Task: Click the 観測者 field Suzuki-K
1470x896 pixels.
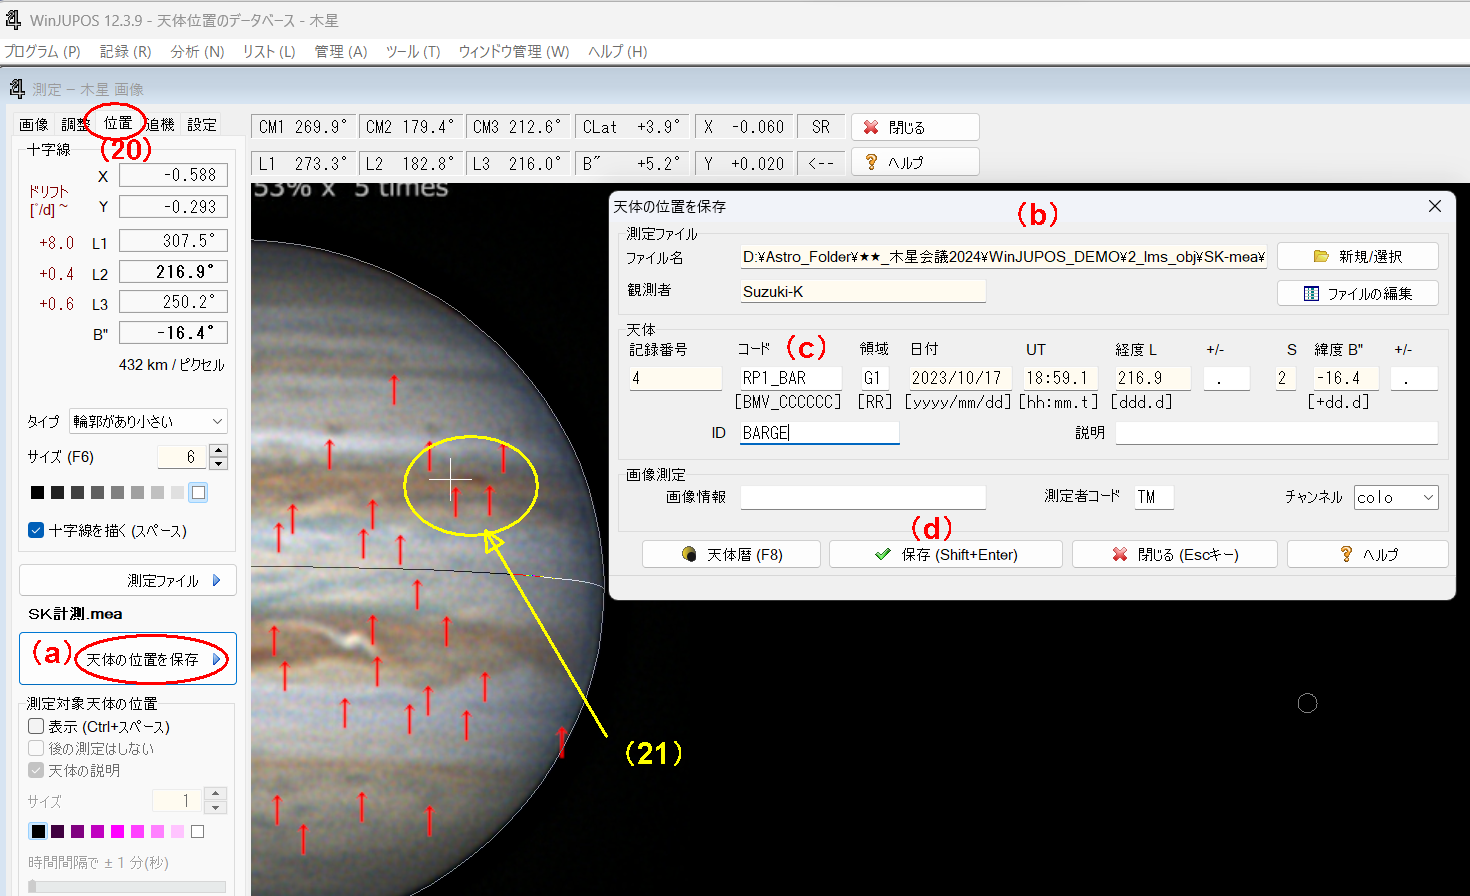Action: tap(863, 291)
